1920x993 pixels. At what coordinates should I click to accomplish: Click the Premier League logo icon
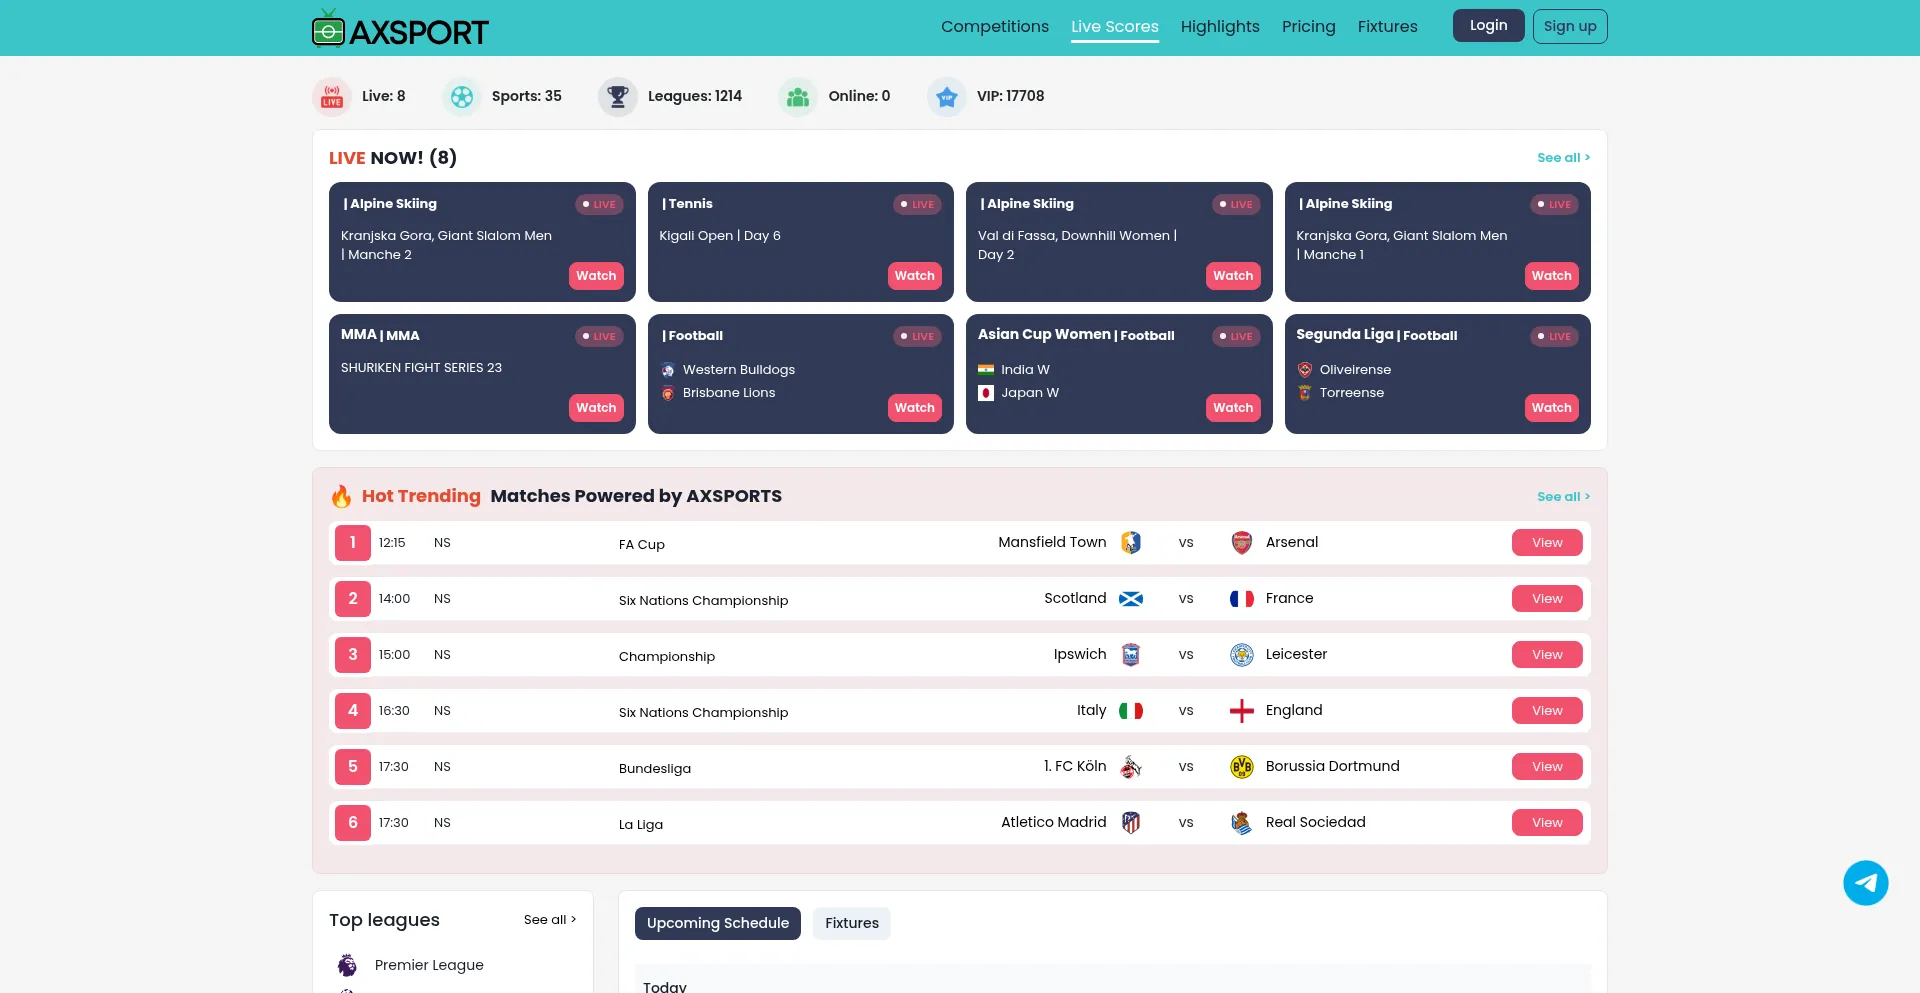pos(347,965)
